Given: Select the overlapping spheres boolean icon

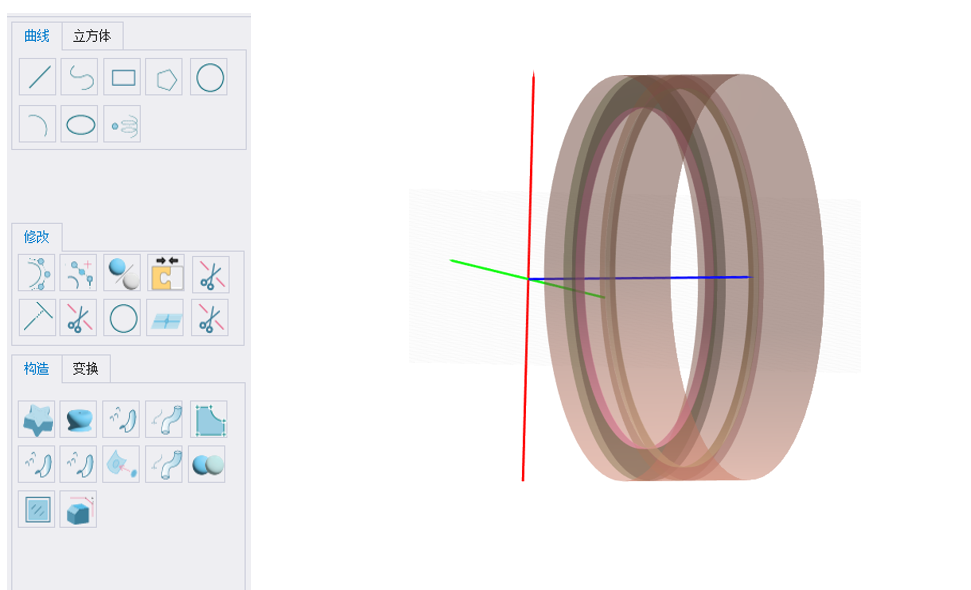Looking at the screenshot, I should (207, 464).
